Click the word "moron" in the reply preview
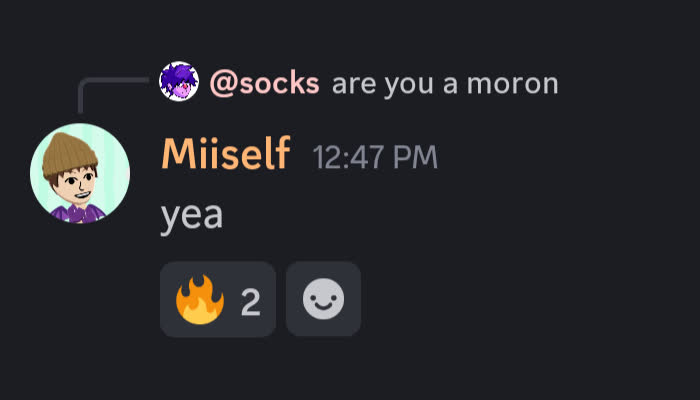 click(512, 83)
